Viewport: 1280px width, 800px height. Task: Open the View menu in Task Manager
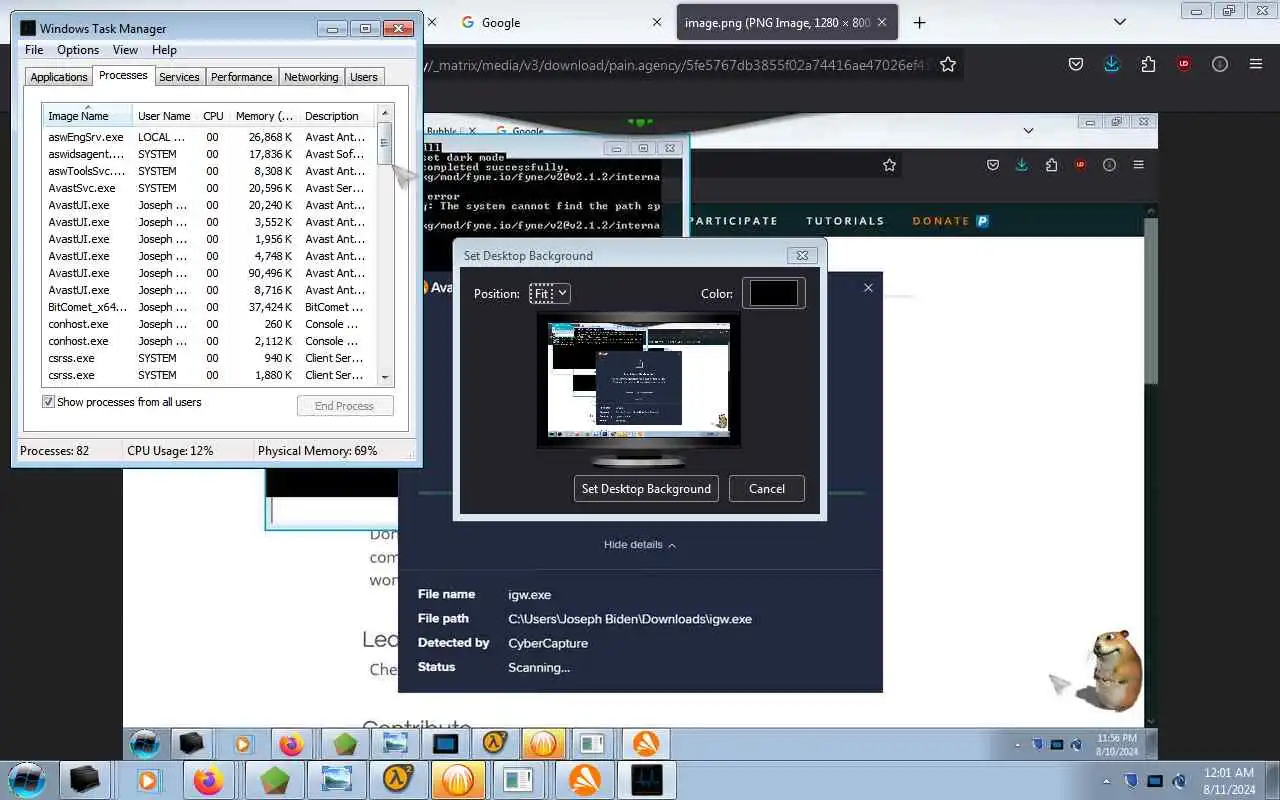pyautogui.click(x=125, y=50)
